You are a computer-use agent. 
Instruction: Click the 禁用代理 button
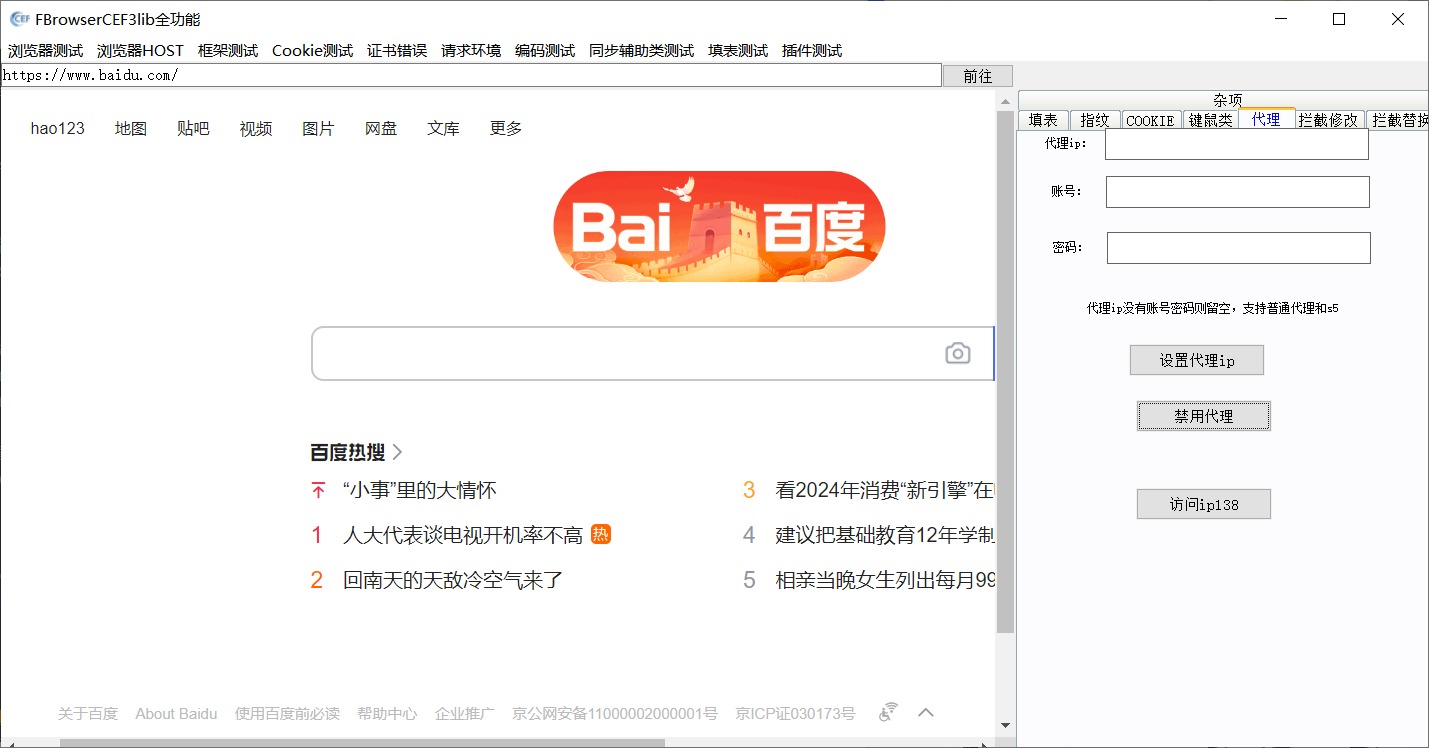[x=1204, y=416]
